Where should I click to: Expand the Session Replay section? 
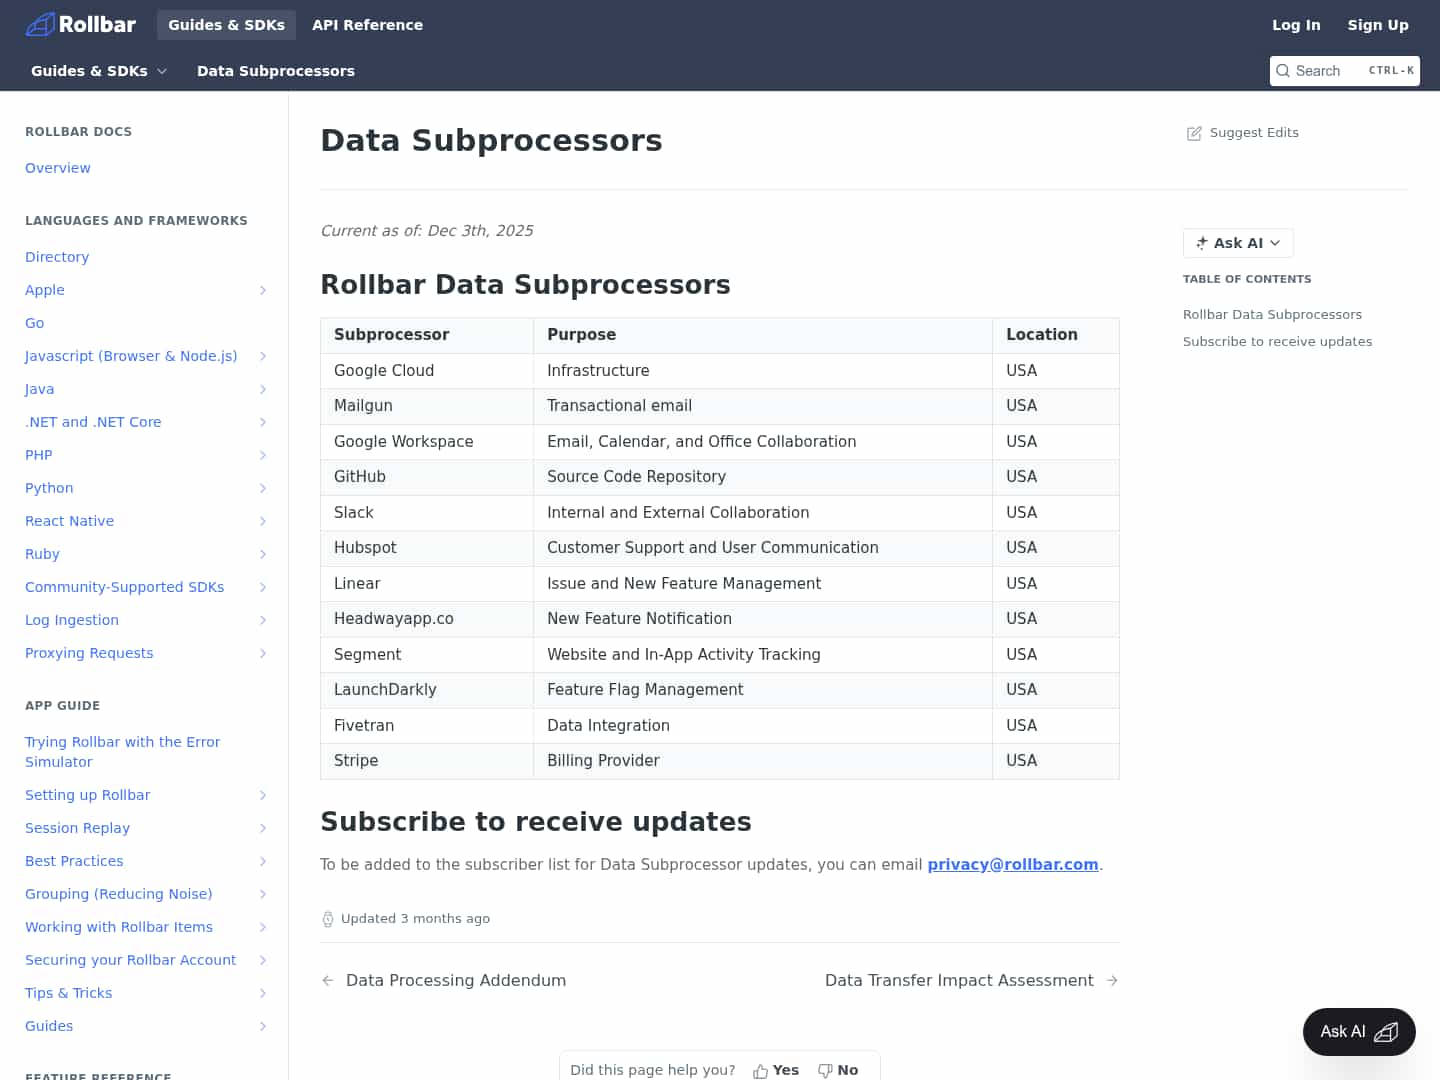263,828
